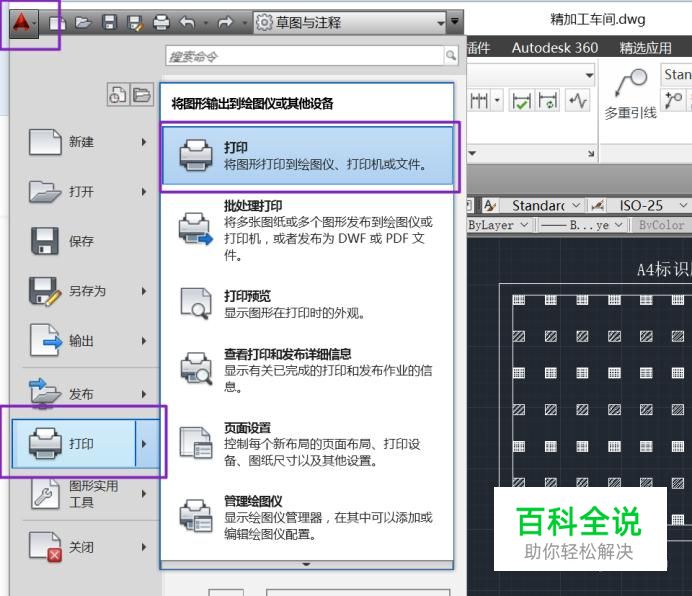This screenshot has height=596, width=692.
Task: Select 输出 in application menu
Action: click(x=86, y=341)
